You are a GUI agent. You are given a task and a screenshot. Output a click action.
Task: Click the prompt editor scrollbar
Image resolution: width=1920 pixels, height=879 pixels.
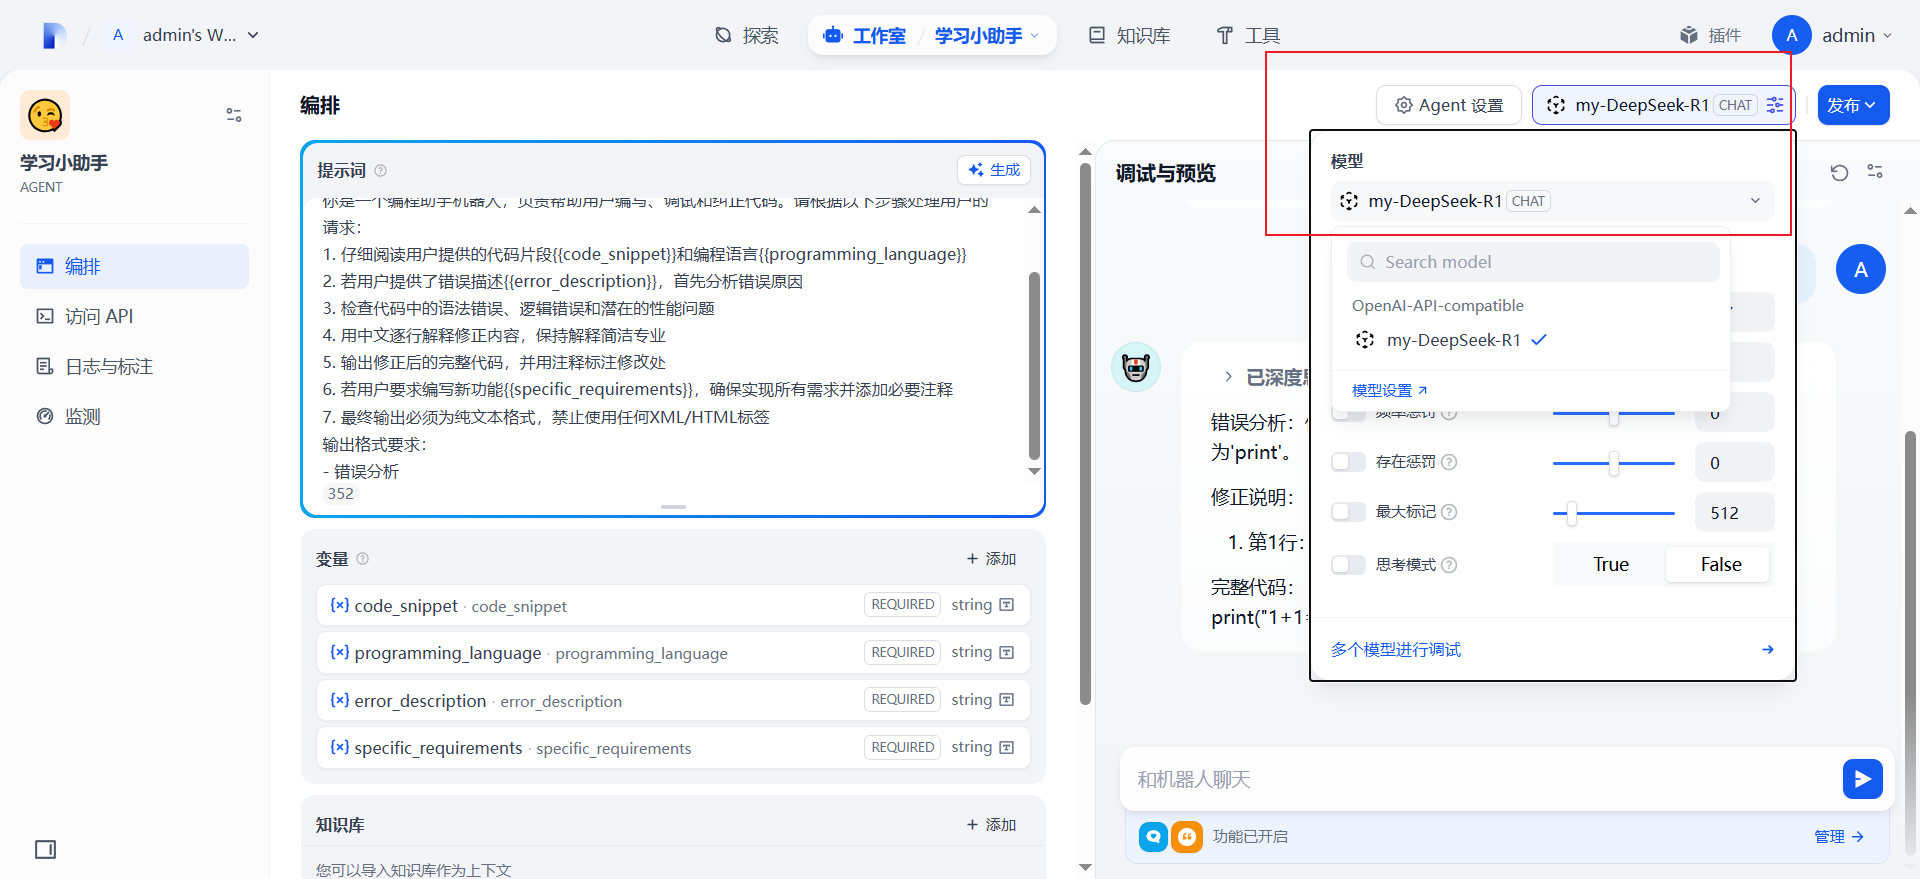[1034, 365]
